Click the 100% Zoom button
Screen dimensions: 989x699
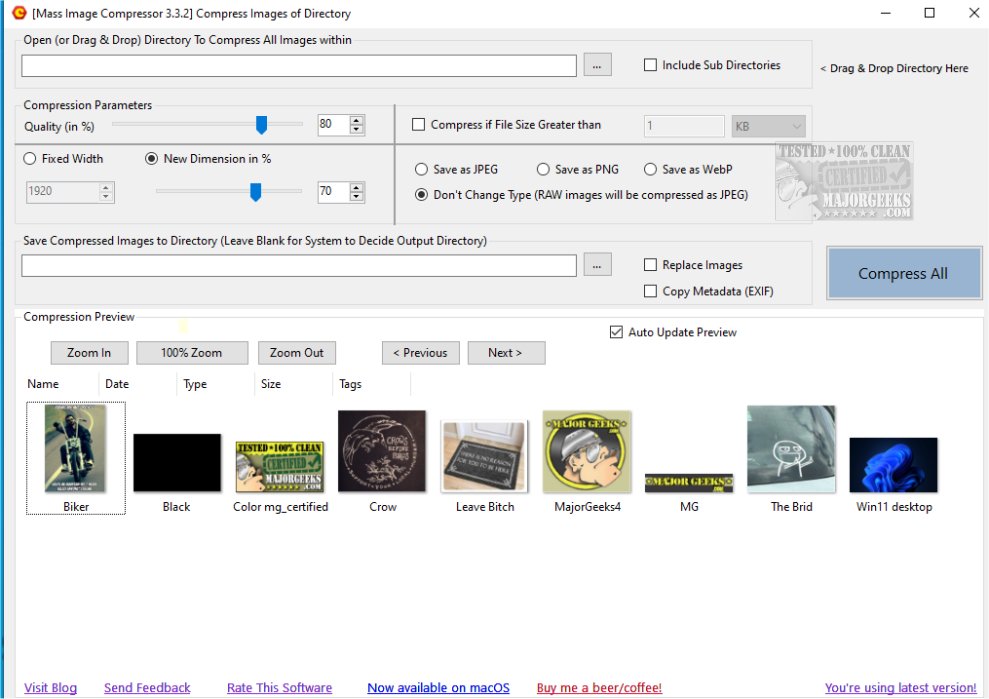(192, 353)
